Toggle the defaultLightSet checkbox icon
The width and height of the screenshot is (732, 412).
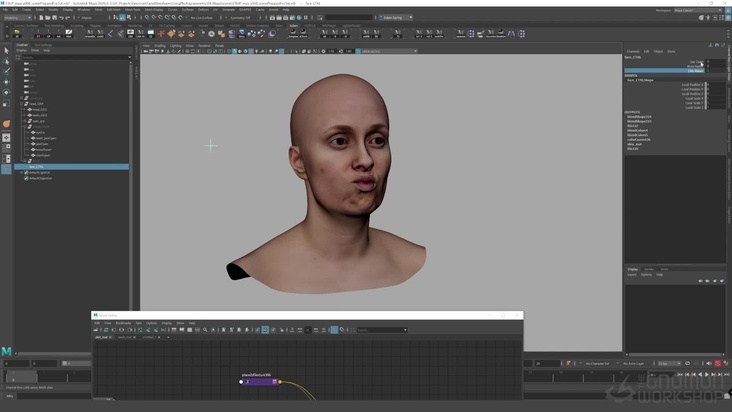[x=26, y=172]
